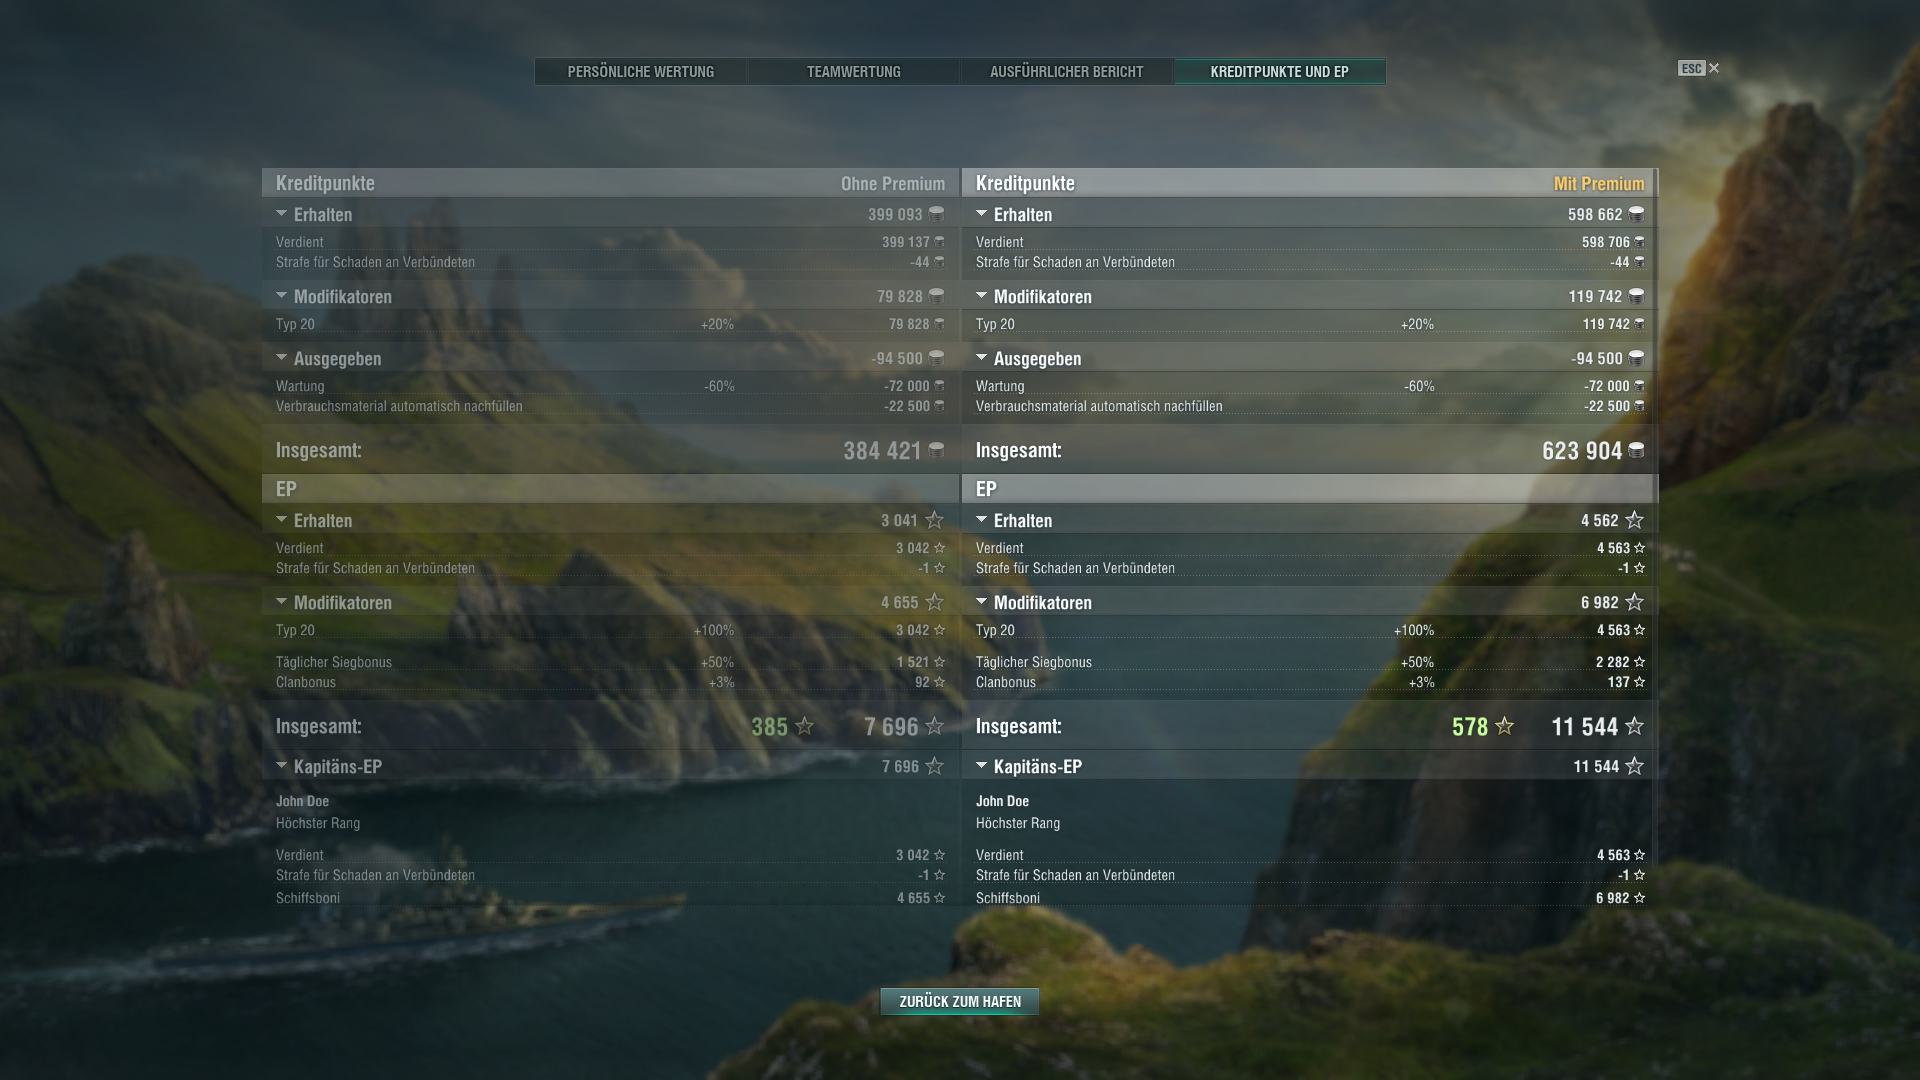Click star icon beside 7 696 total EP
The height and width of the screenshot is (1080, 1920).
934,726
